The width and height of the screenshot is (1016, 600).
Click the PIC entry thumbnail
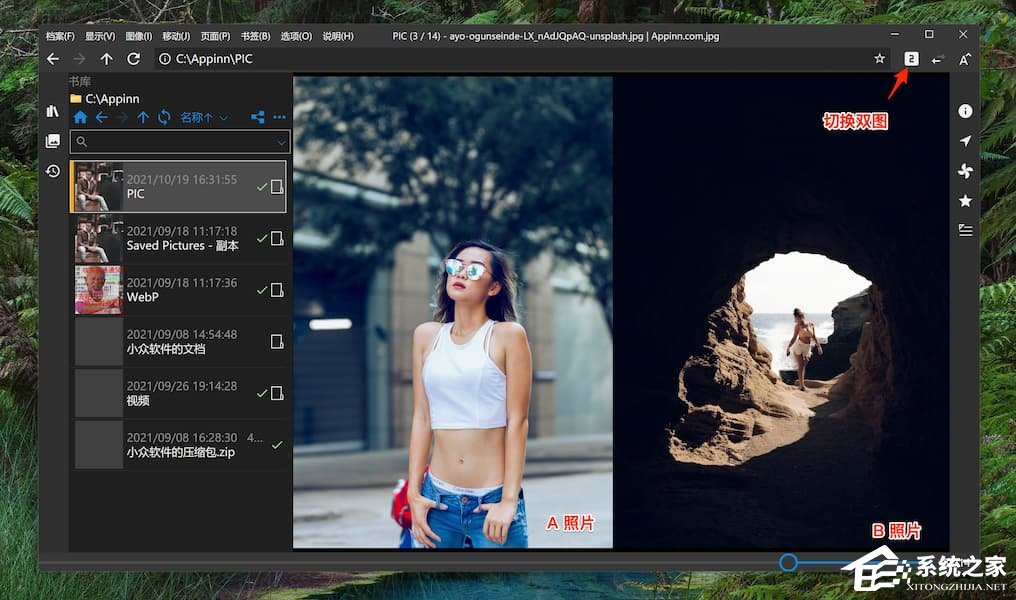98,187
